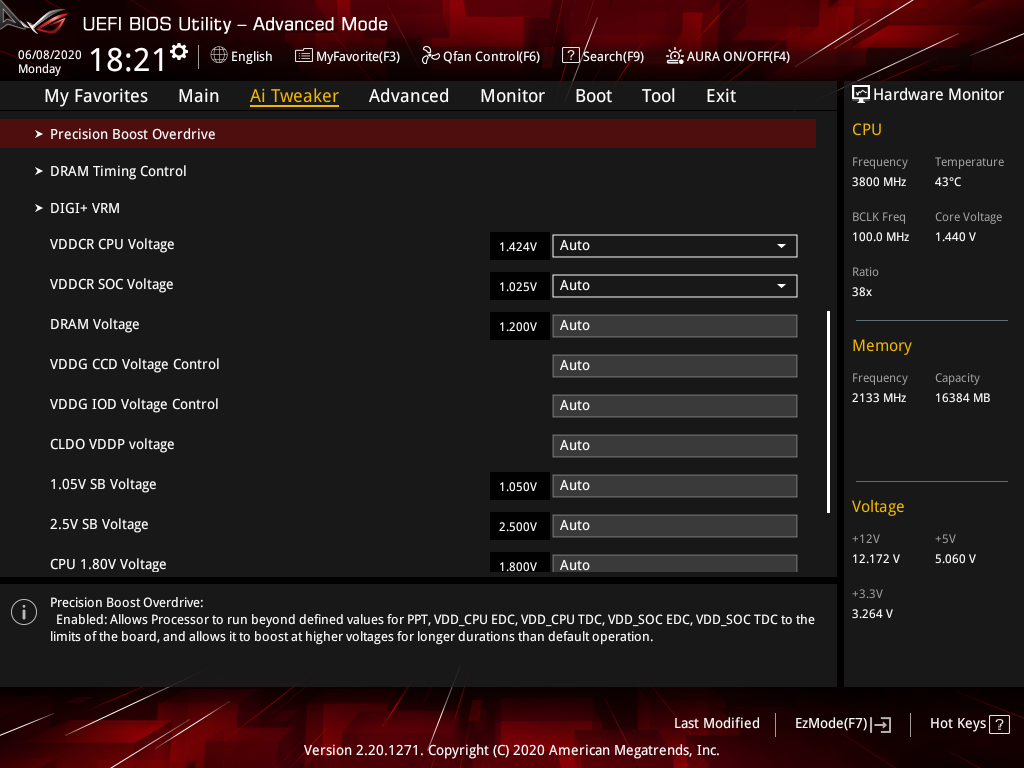Open the Tool tab
Screen dimensions: 1024x768
click(658, 96)
